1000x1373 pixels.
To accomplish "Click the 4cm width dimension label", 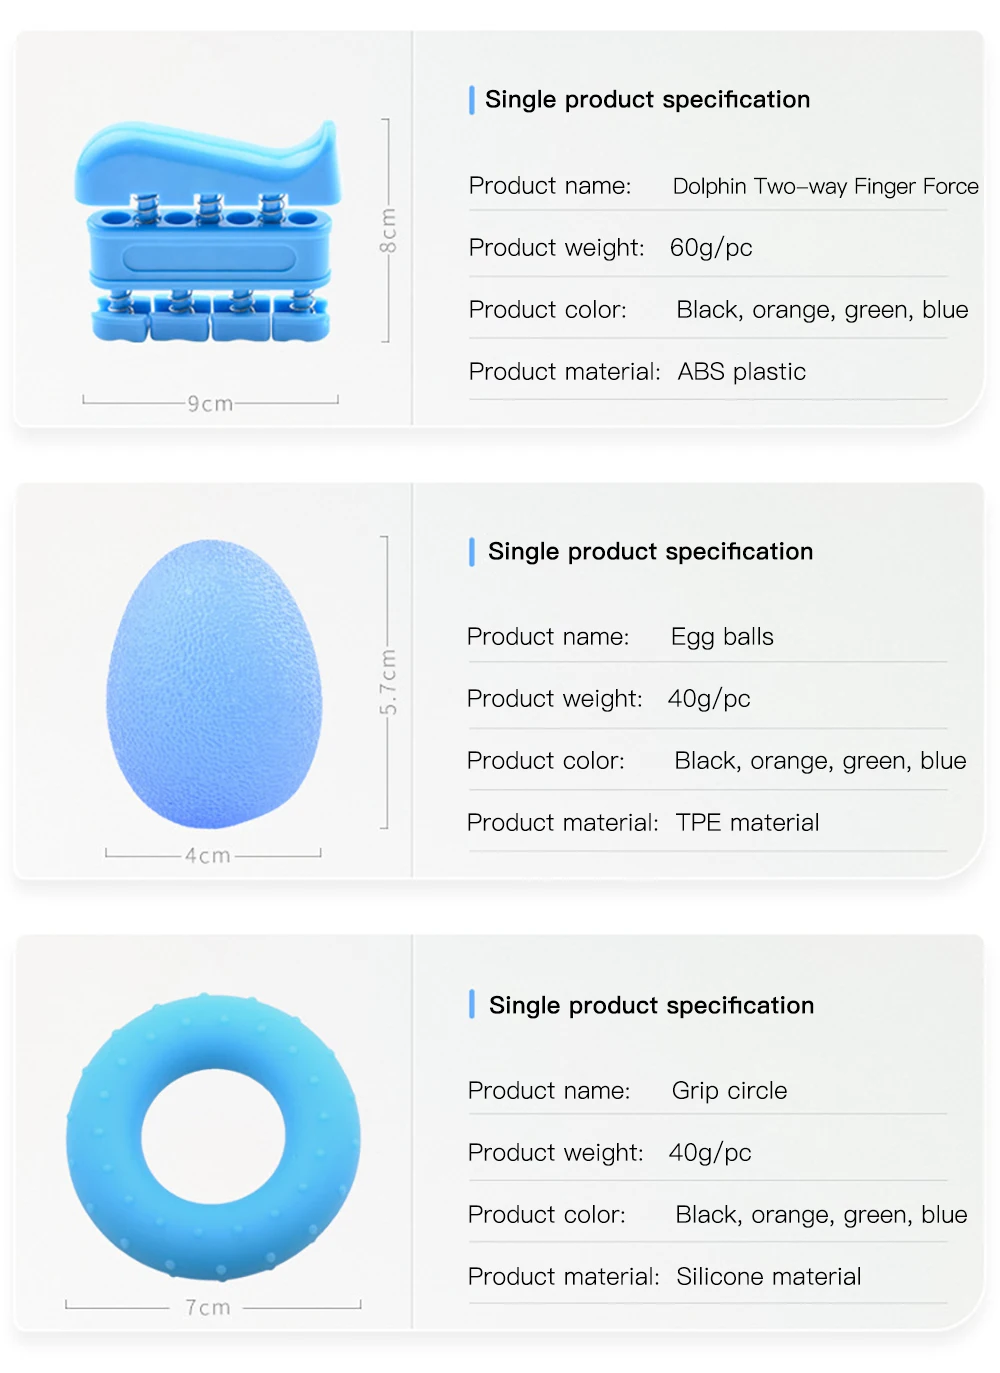I will point(207,856).
